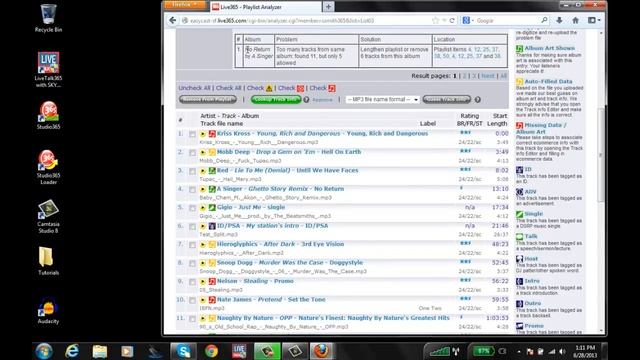Click the green Lookup Track Info button
The width and height of the screenshot is (640, 360).
276,100
